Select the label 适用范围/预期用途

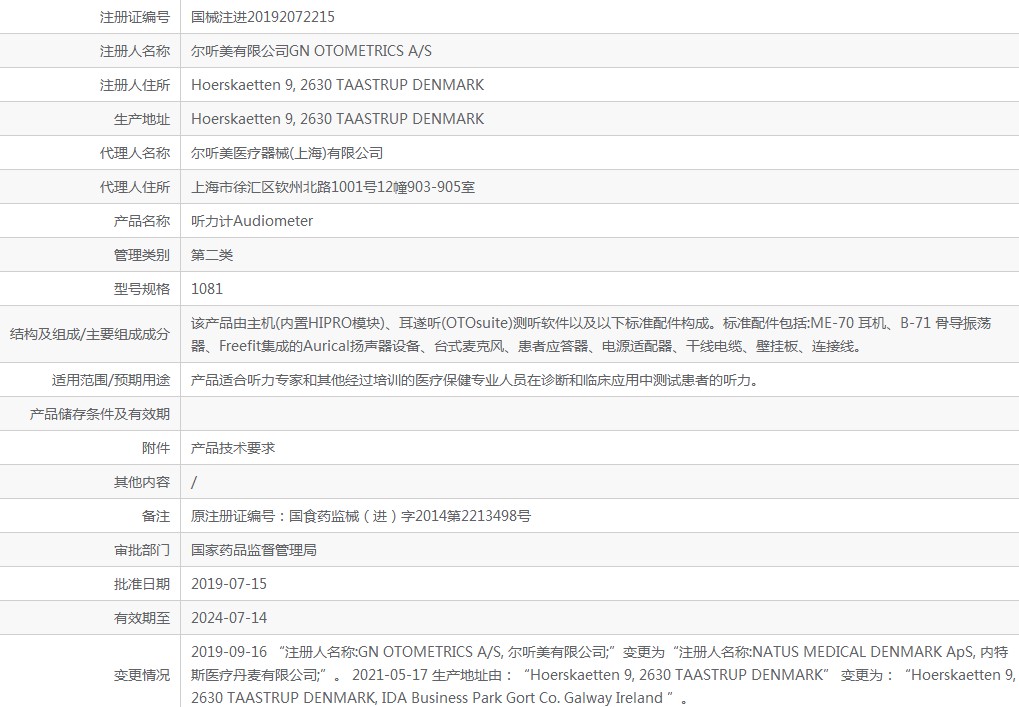(x=110, y=380)
